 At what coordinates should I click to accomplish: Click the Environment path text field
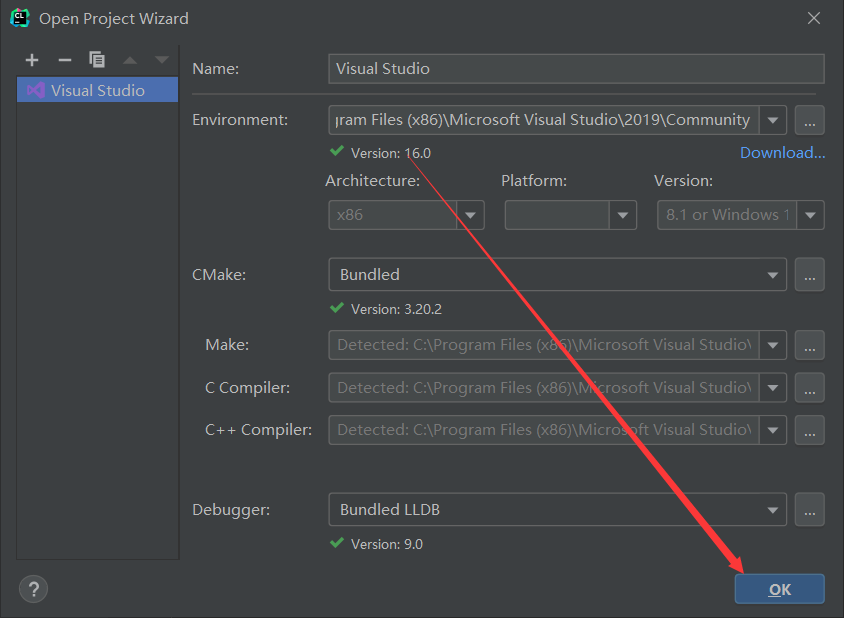(x=544, y=120)
